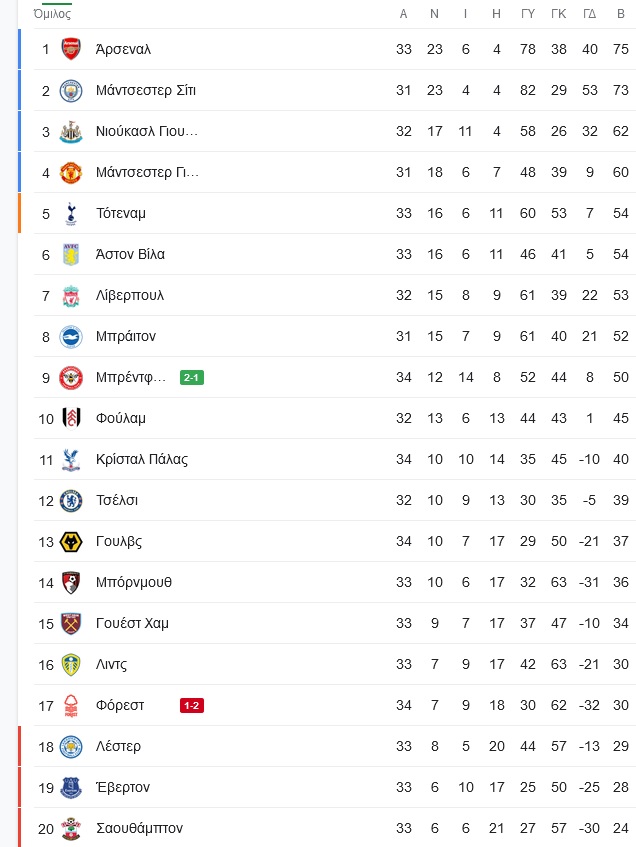Click the ΓΔ goal difference column header

[x=590, y=14]
